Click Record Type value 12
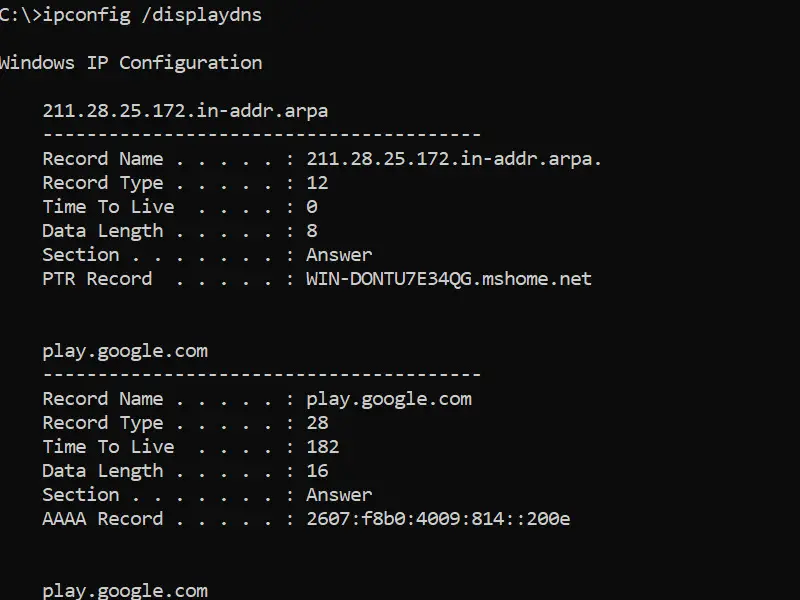This screenshot has height=600, width=800. point(317,183)
